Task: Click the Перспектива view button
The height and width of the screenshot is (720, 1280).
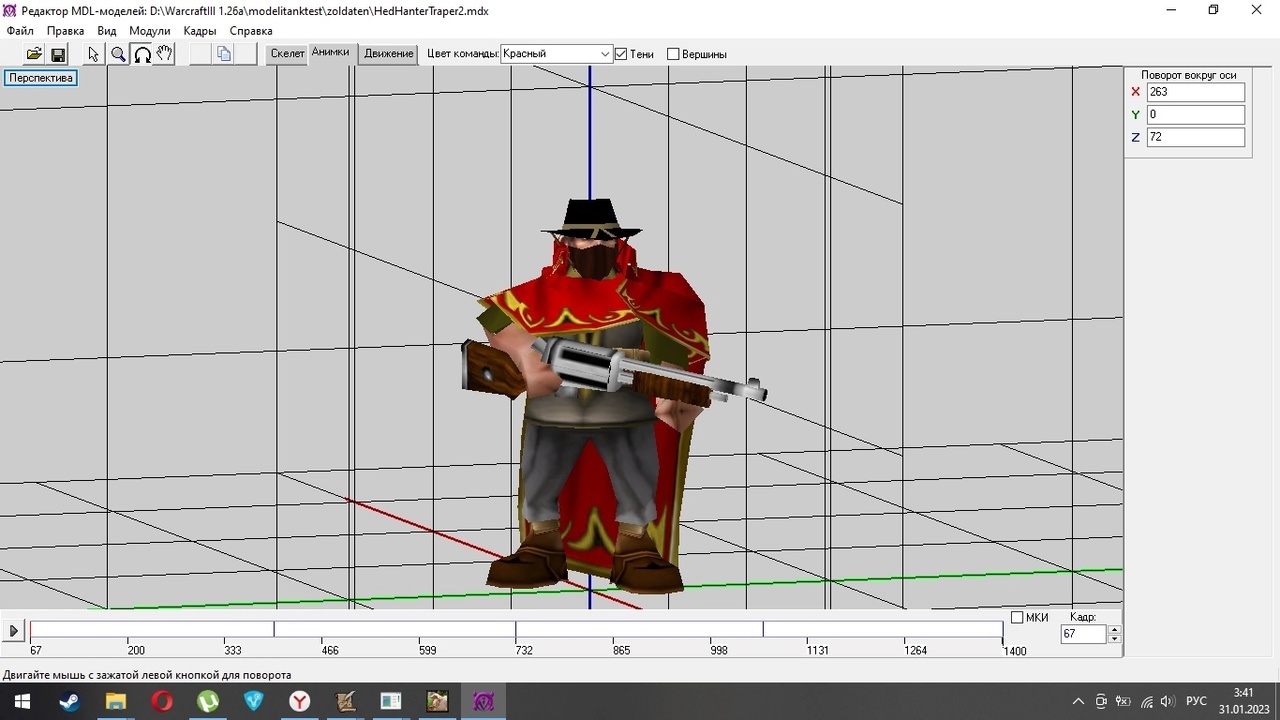Action: point(41,78)
